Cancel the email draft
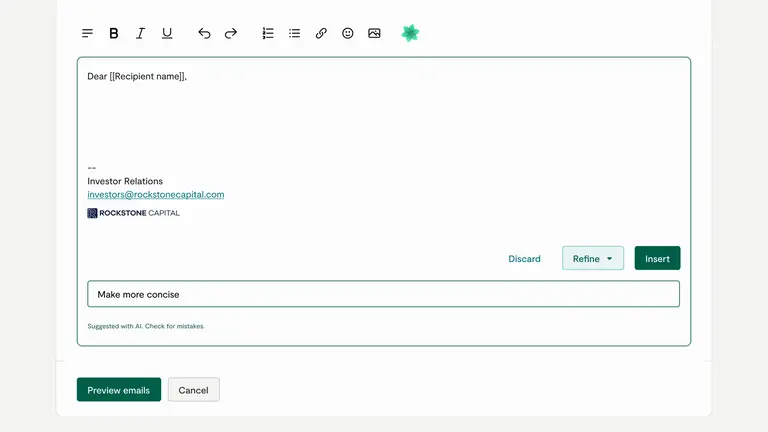Image resolution: width=768 pixels, height=432 pixels. (193, 390)
